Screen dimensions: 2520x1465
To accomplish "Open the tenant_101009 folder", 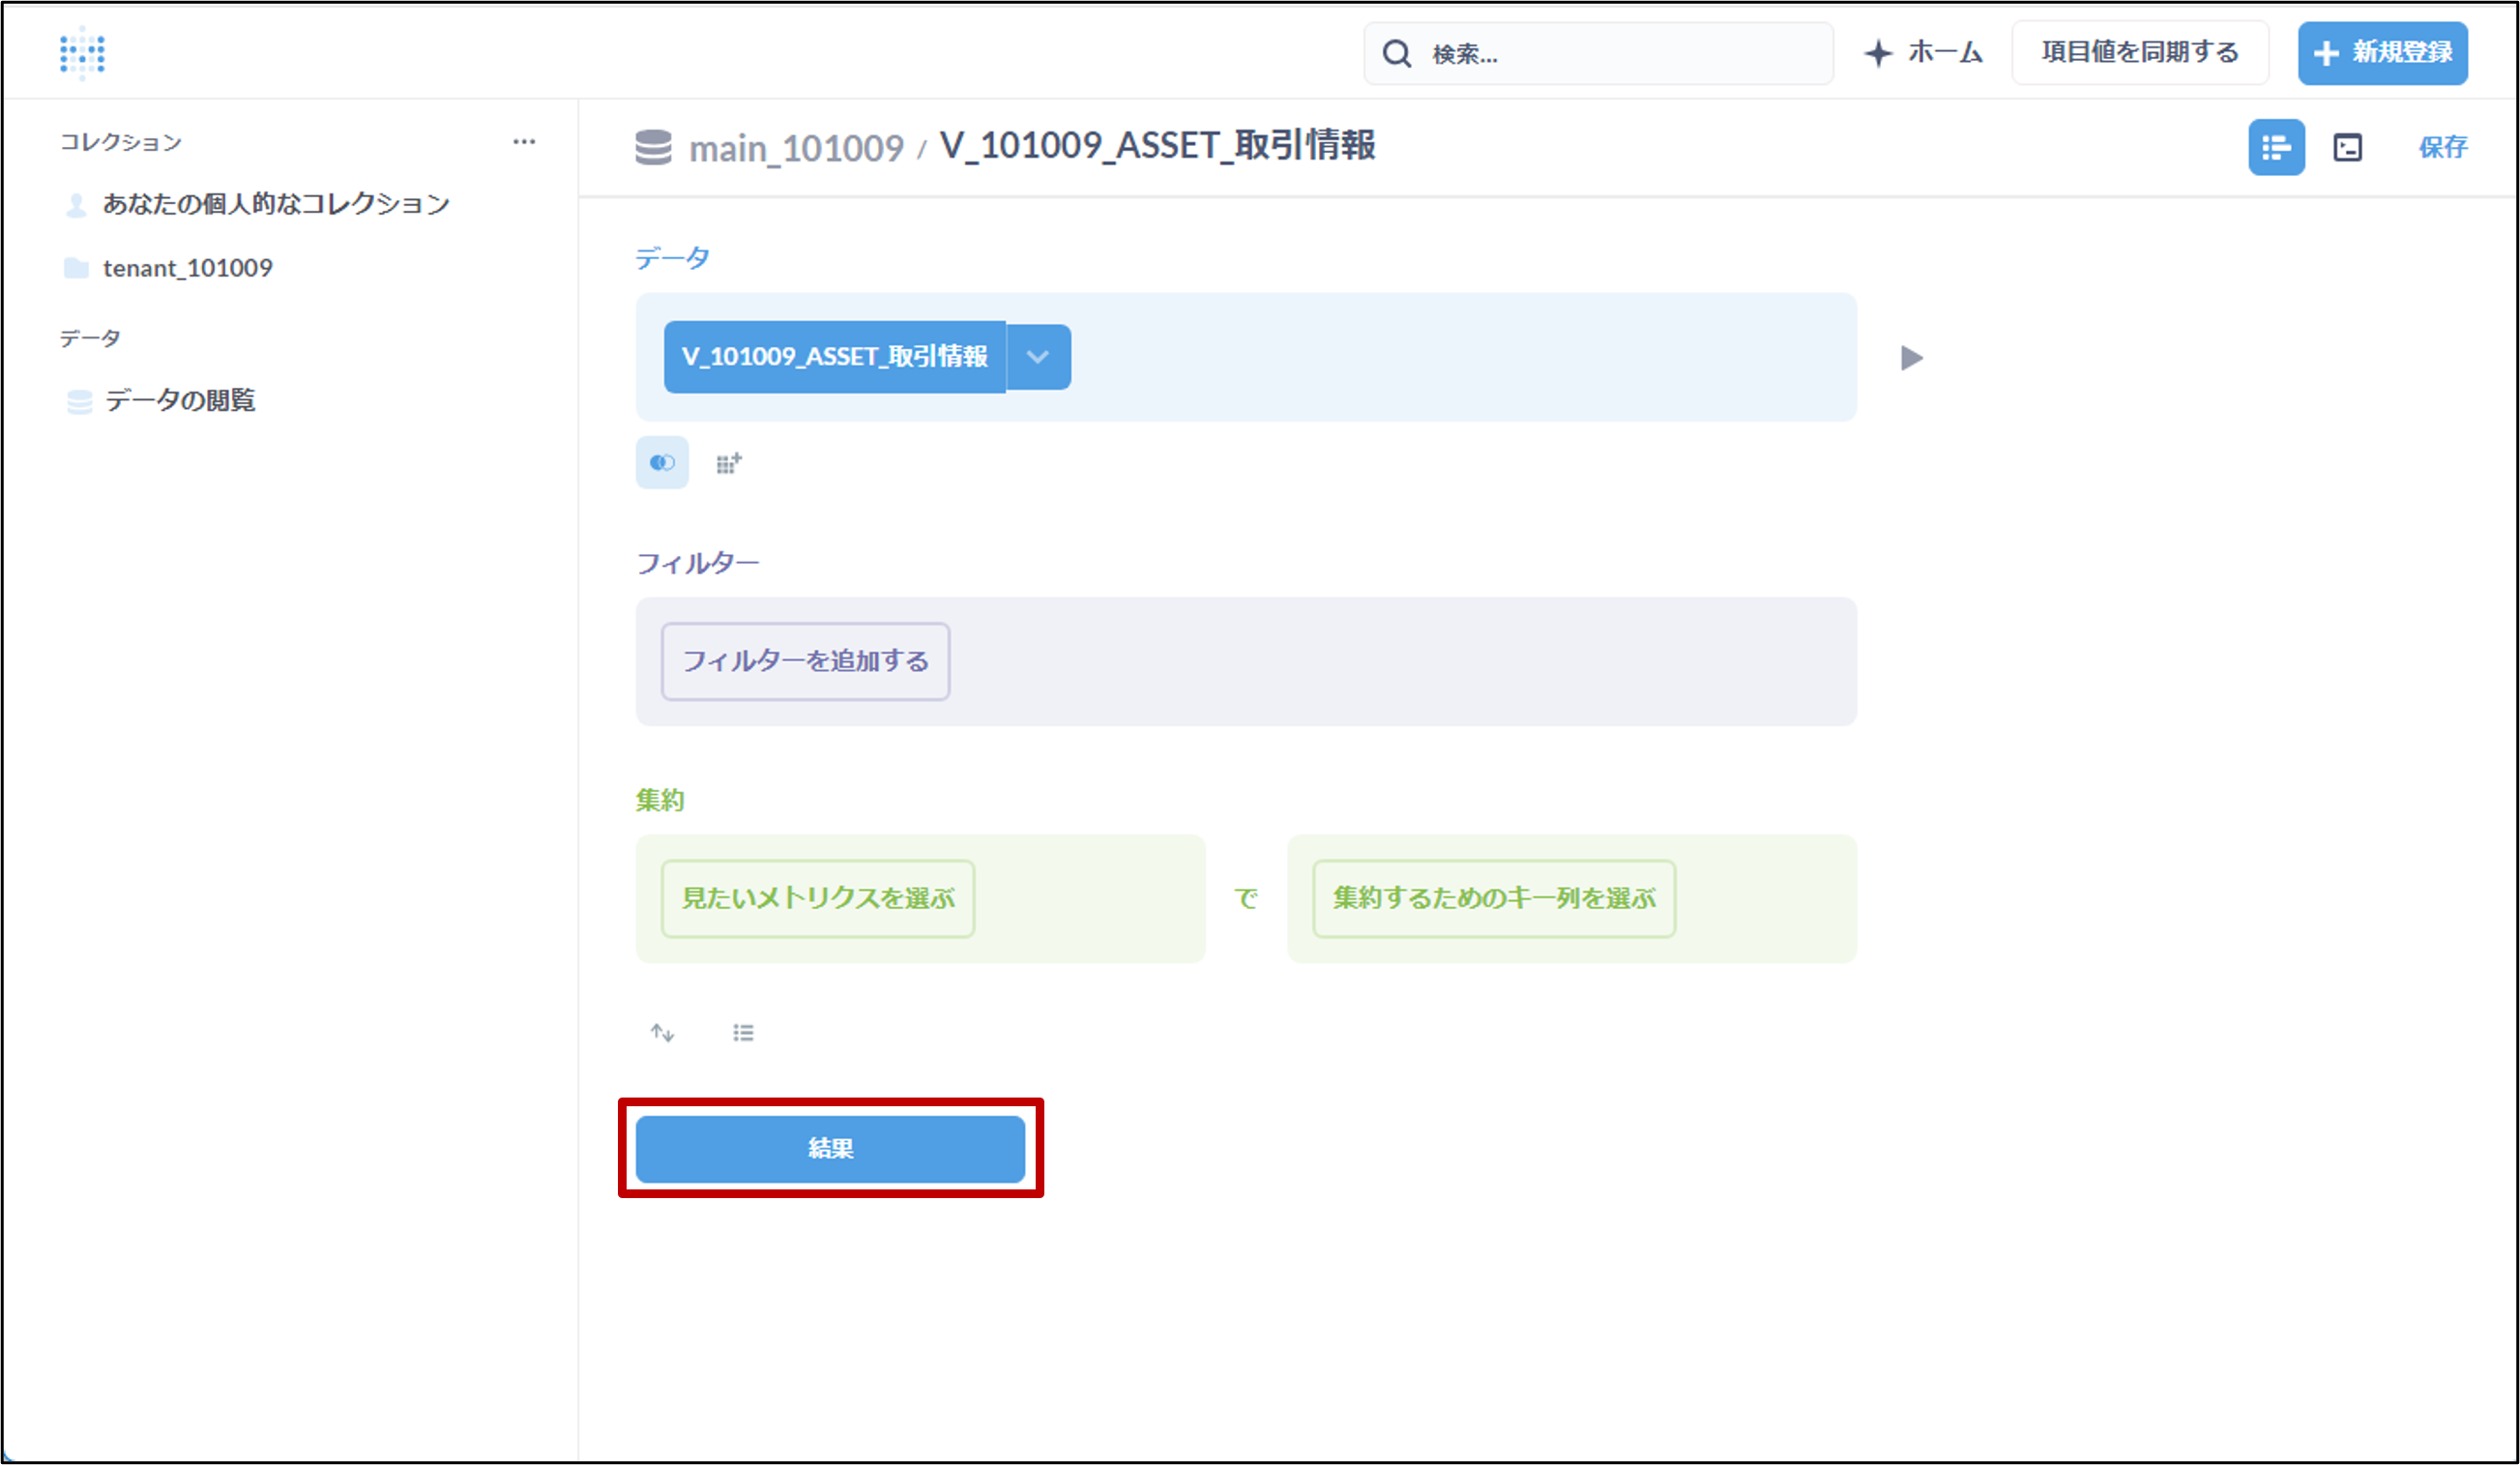I will coord(187,268).
